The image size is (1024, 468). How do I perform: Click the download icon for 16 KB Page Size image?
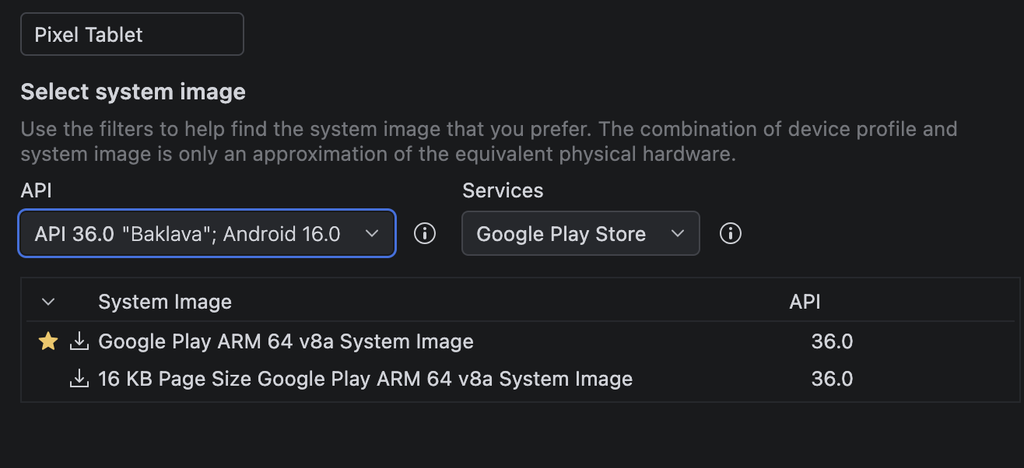tap(79, 379)
